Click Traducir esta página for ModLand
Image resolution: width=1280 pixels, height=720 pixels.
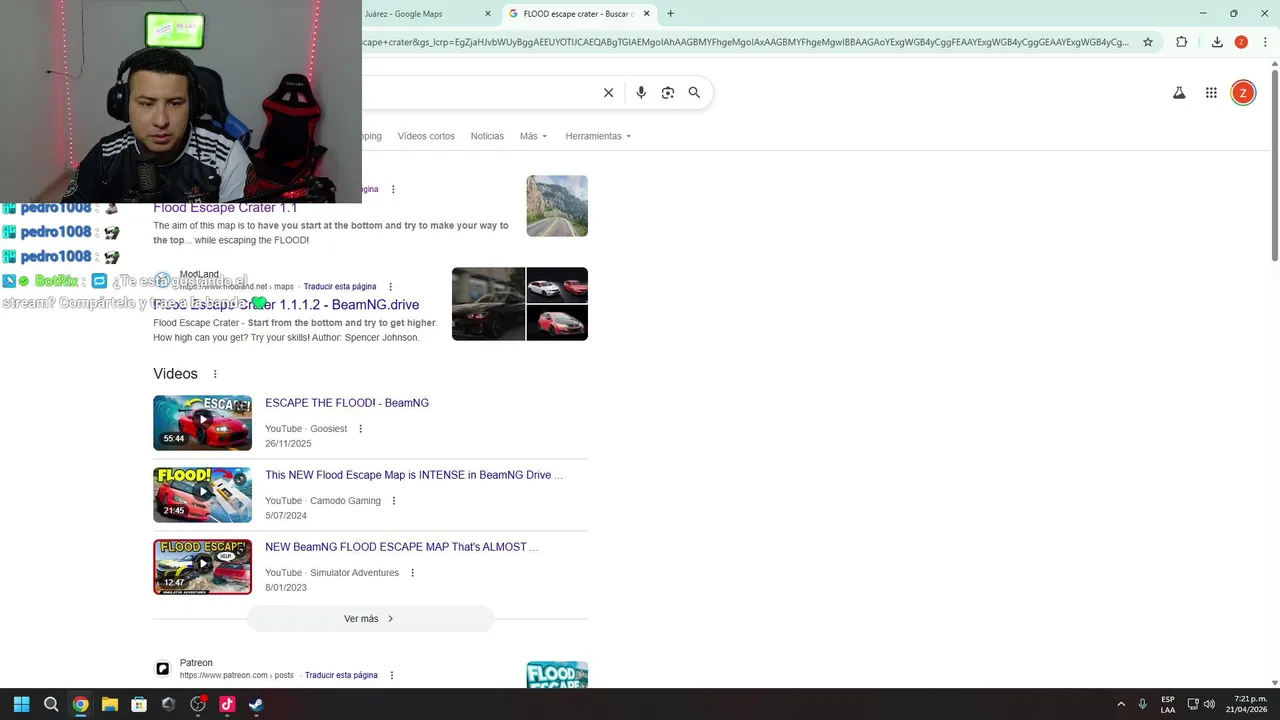point(340,287)
